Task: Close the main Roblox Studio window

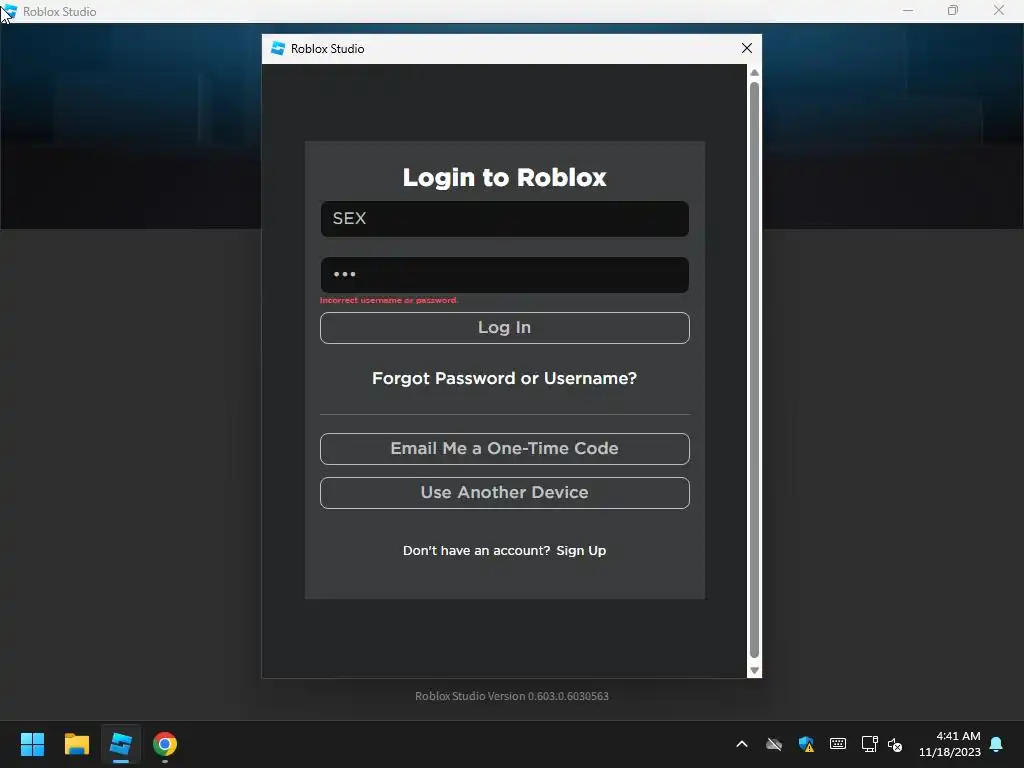Action: pos(999,11)
